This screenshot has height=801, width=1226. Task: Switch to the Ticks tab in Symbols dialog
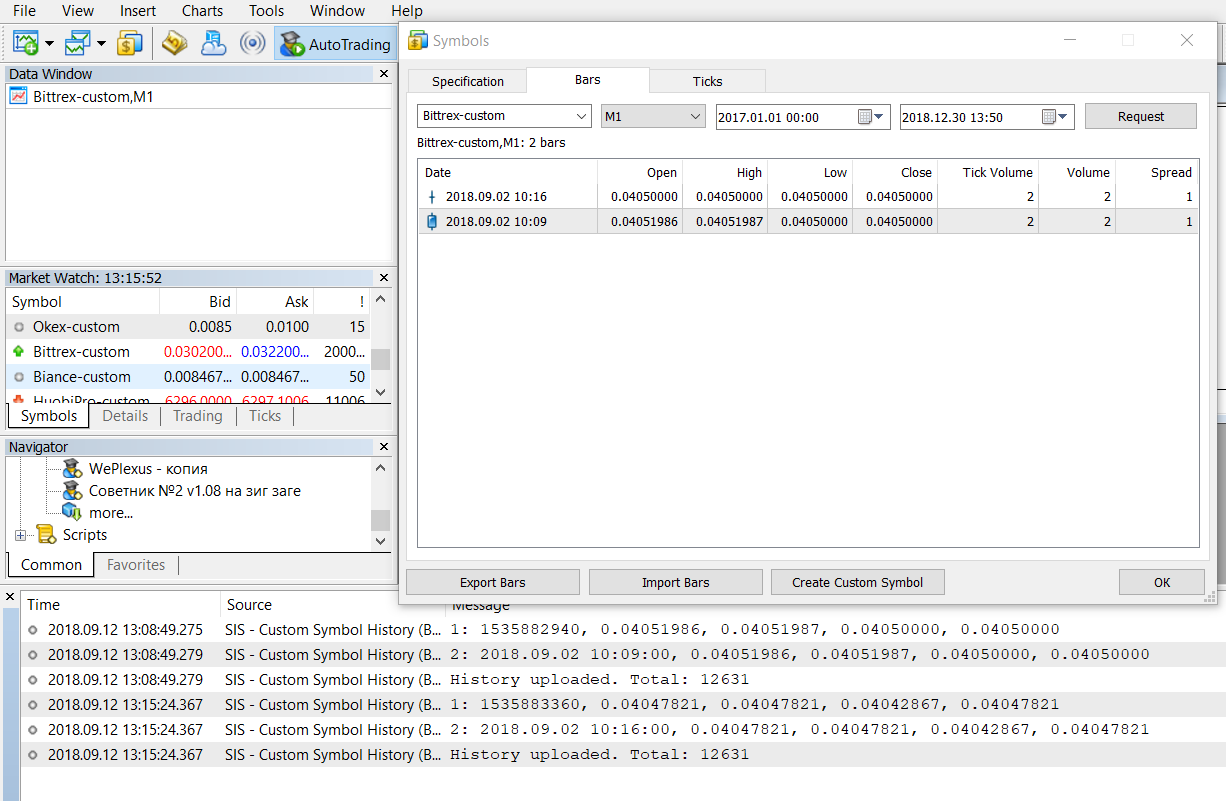pos(708,82)
